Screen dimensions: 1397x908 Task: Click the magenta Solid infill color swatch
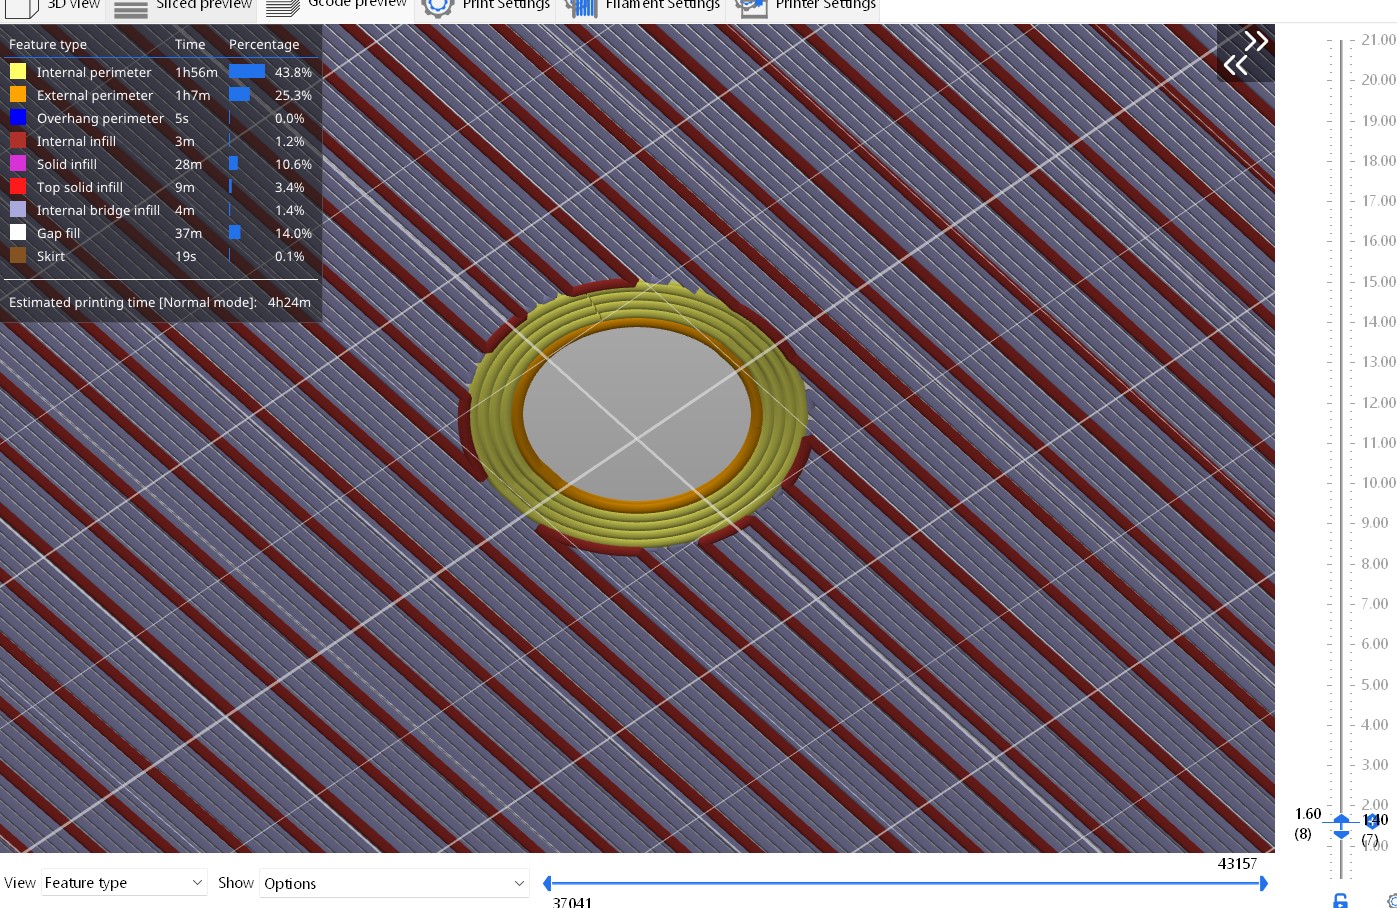(18, 164)
